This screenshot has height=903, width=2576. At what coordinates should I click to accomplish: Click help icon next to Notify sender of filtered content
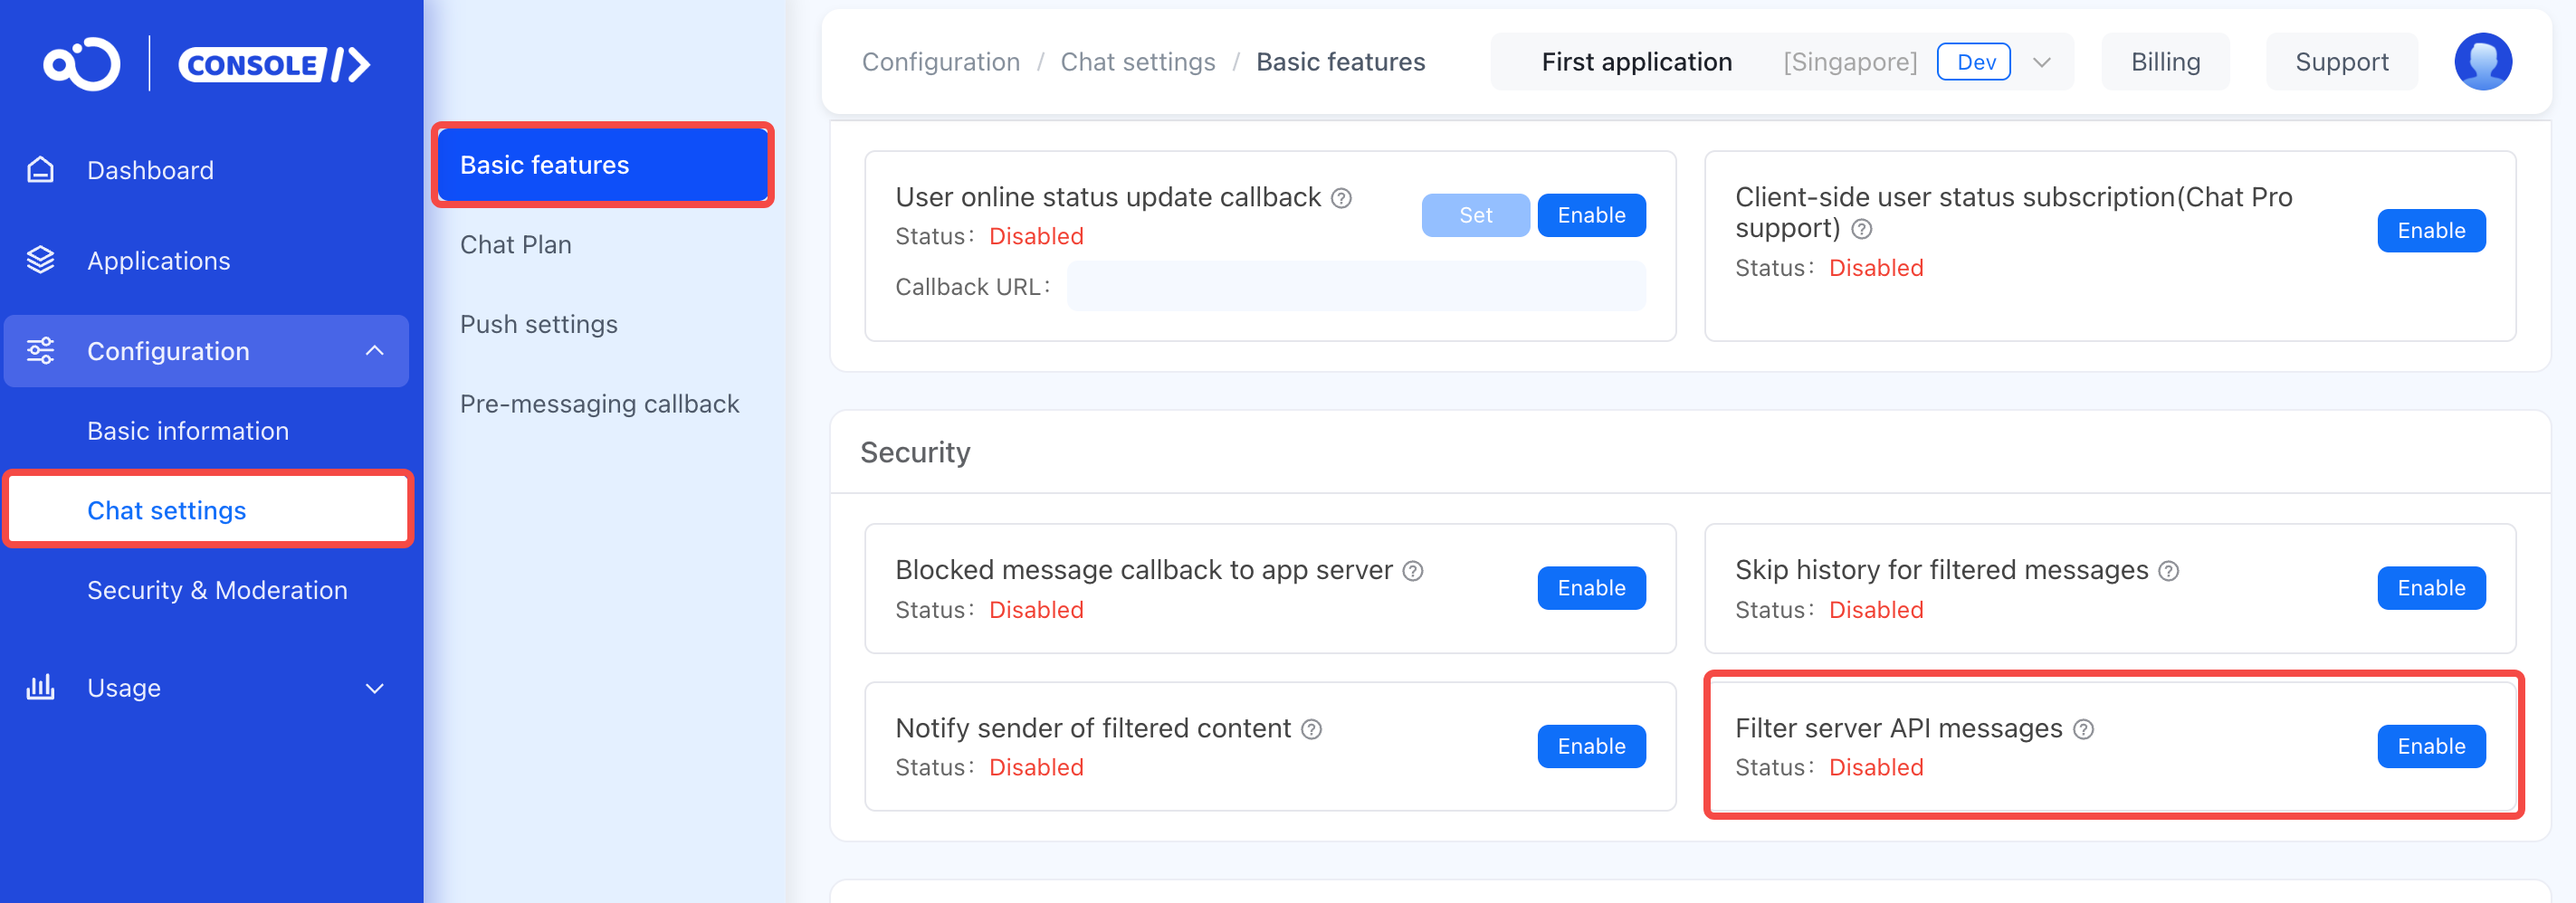pyautogui.click(x=1311, y=729)
